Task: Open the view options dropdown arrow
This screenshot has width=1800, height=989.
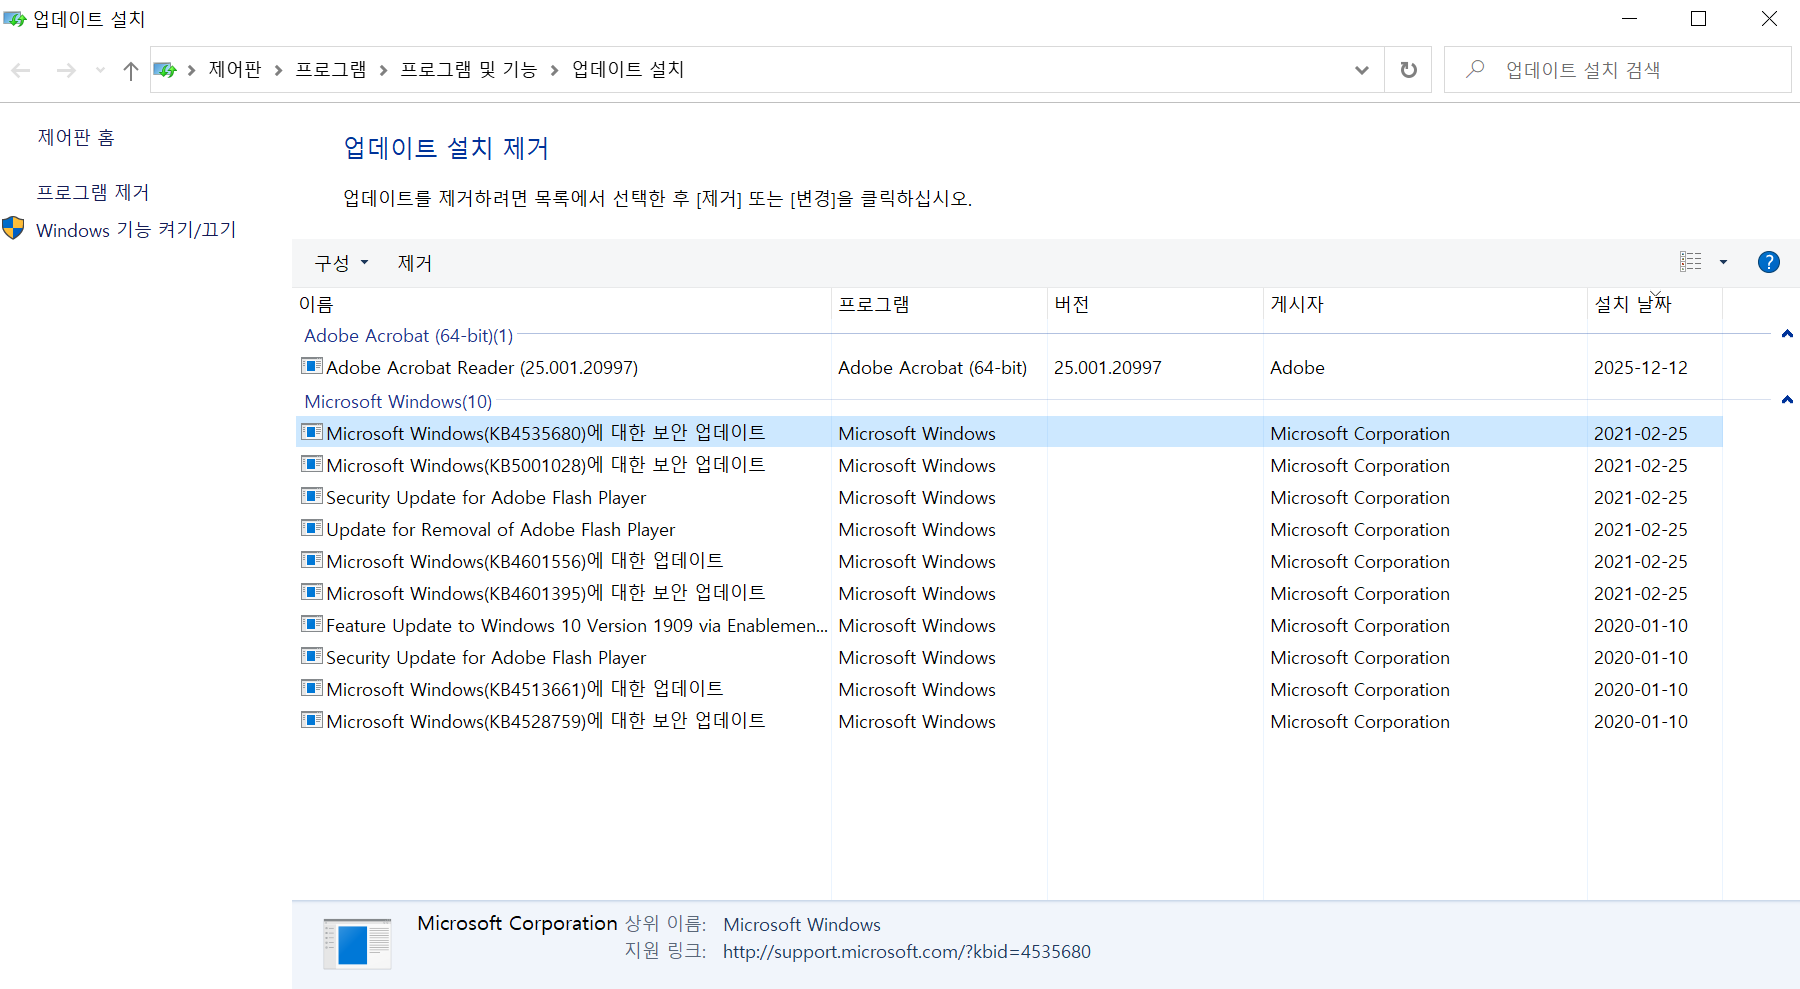Action: coord(1723,262)
